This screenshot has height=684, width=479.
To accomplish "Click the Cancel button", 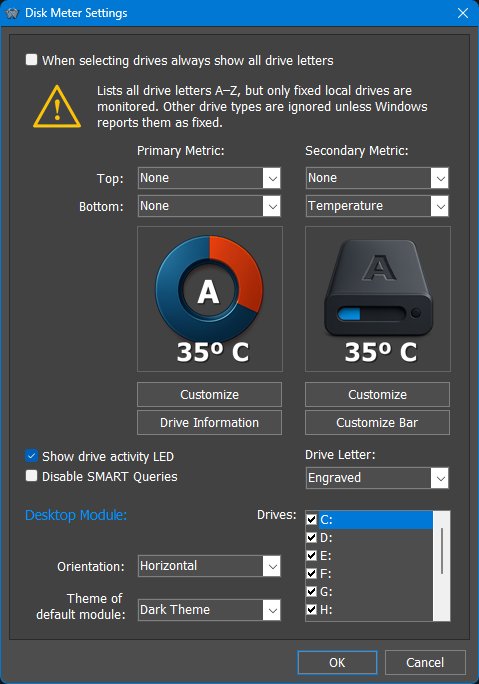I will (x=425, y=663).
